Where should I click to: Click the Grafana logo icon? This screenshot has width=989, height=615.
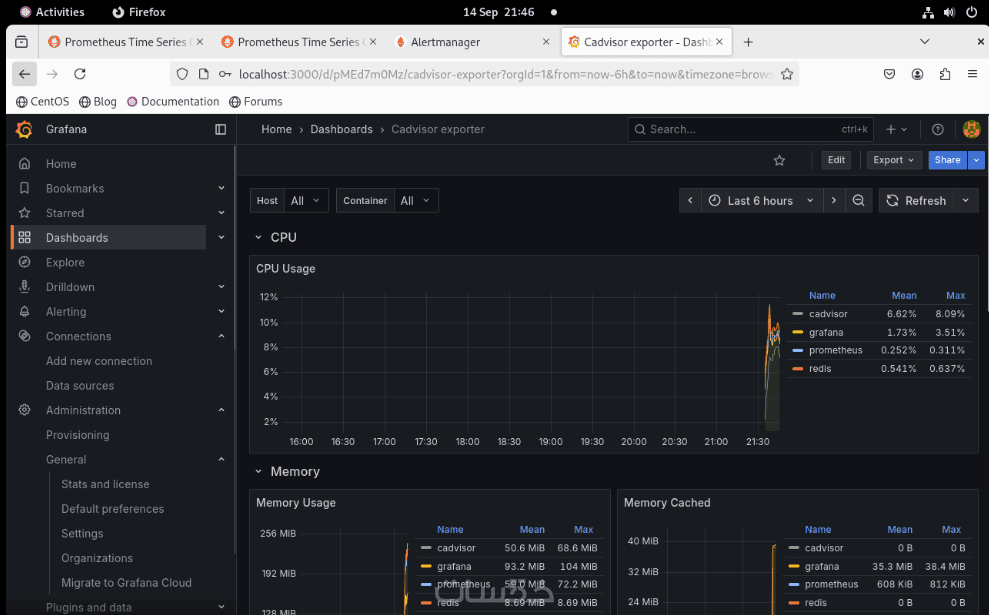(x=24, y=129)
